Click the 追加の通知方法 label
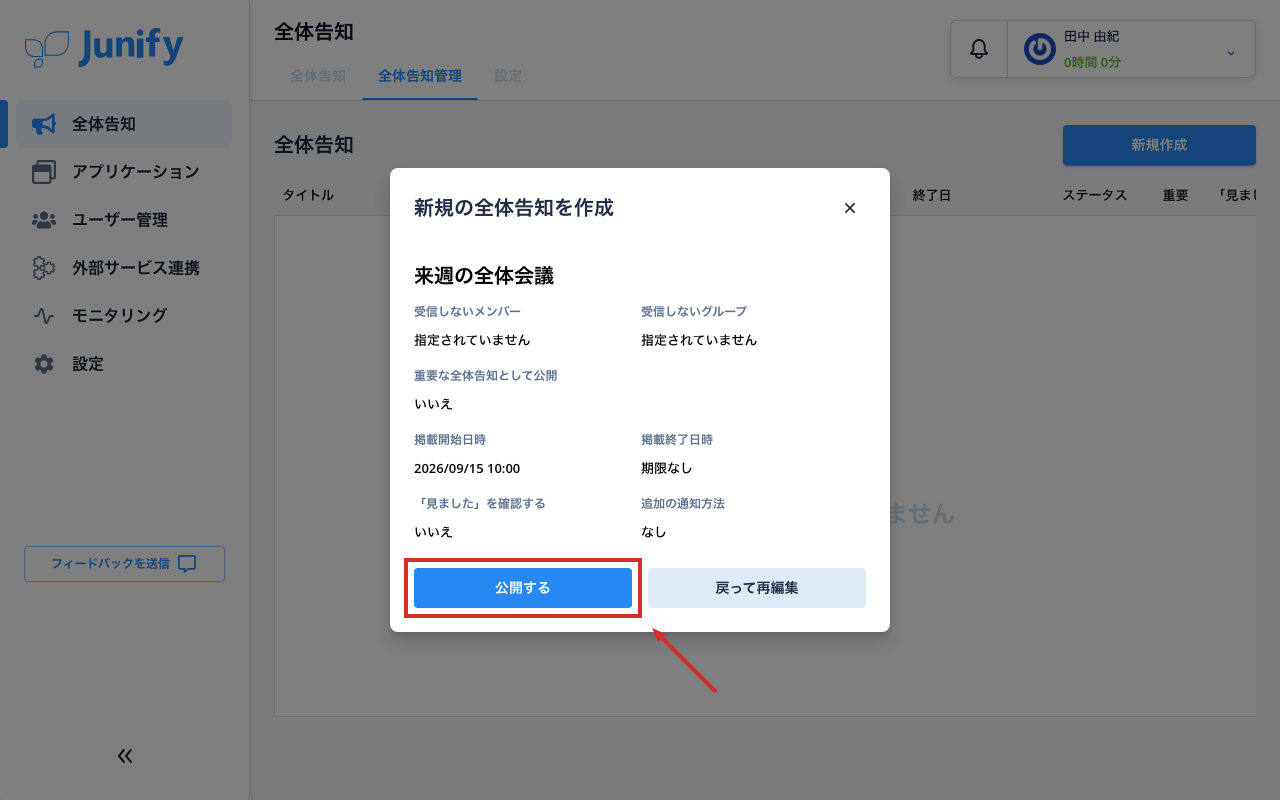 pyautogui.click(x=683, y=504)
